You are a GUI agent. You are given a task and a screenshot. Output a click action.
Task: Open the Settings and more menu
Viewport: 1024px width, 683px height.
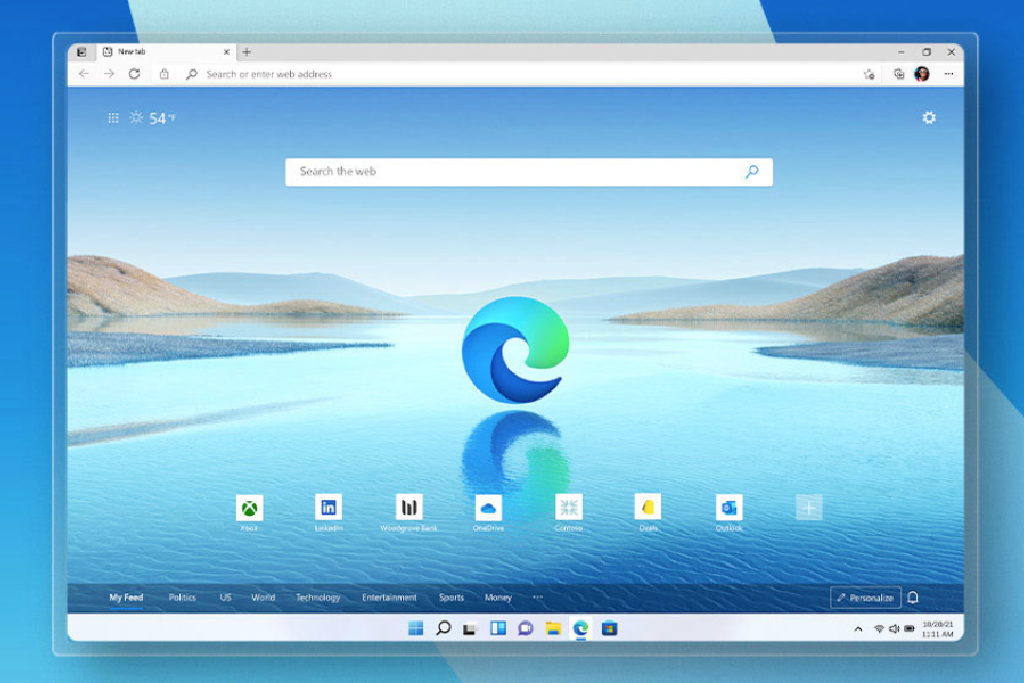(x=949, y=74)
